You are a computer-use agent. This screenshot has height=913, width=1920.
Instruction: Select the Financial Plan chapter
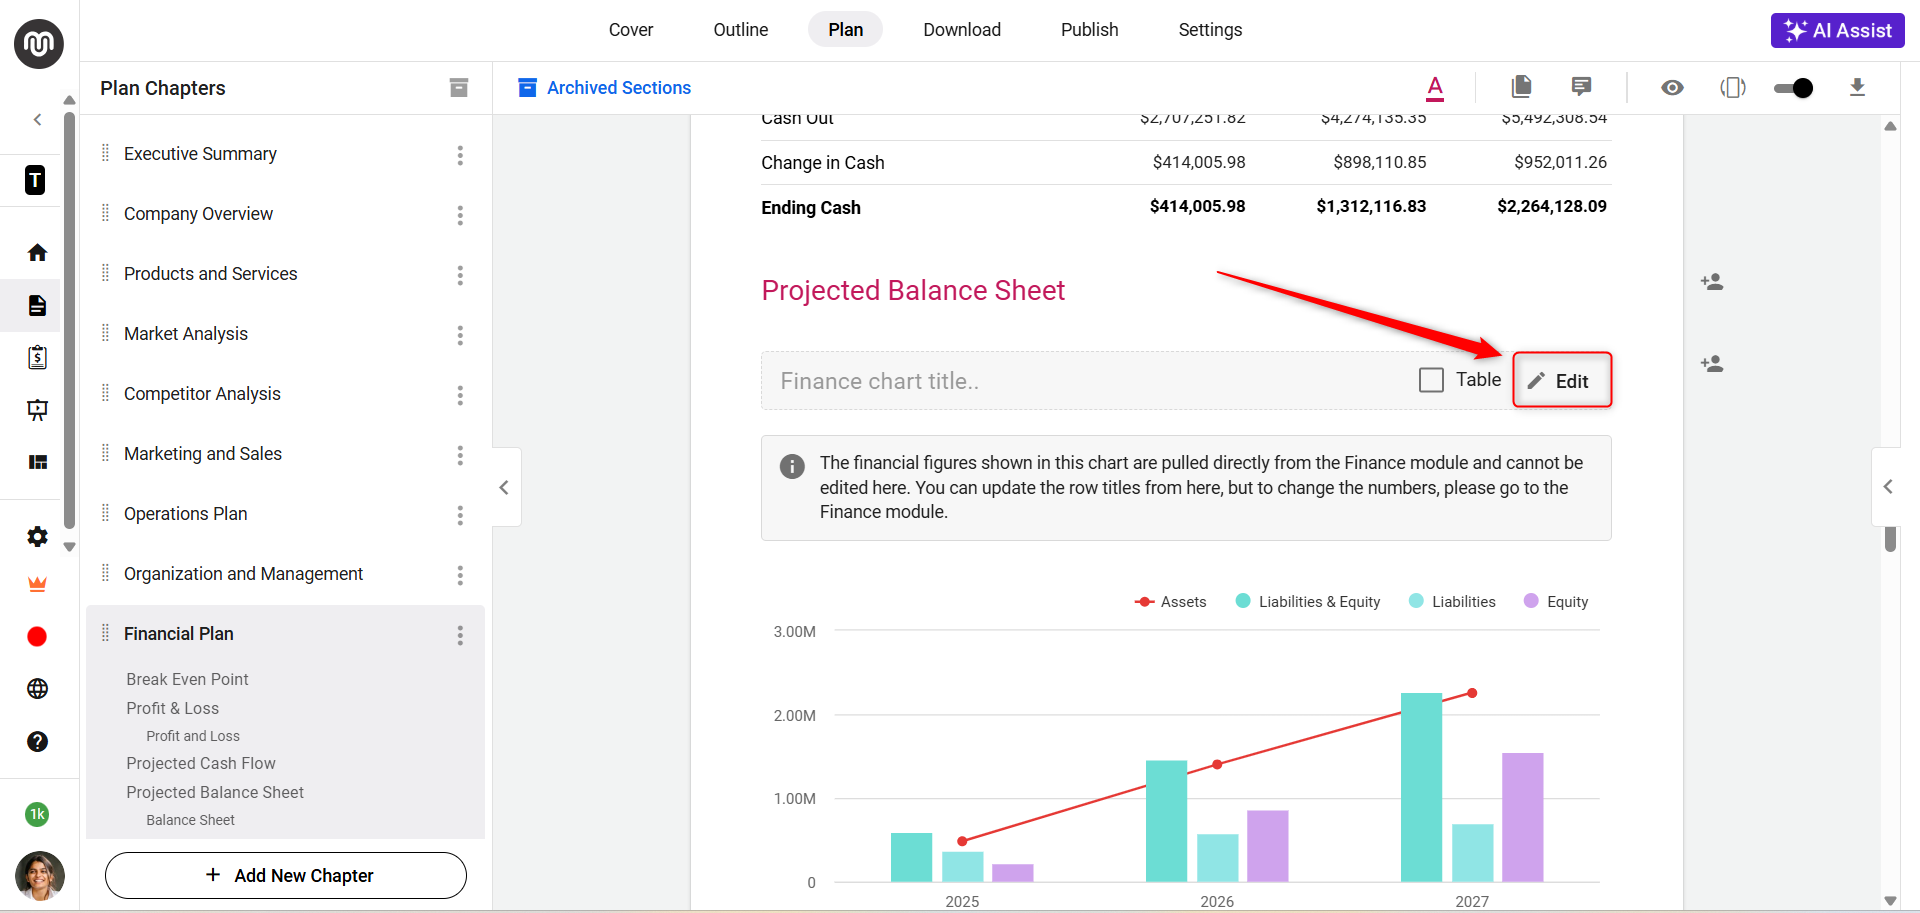[179, 634]
